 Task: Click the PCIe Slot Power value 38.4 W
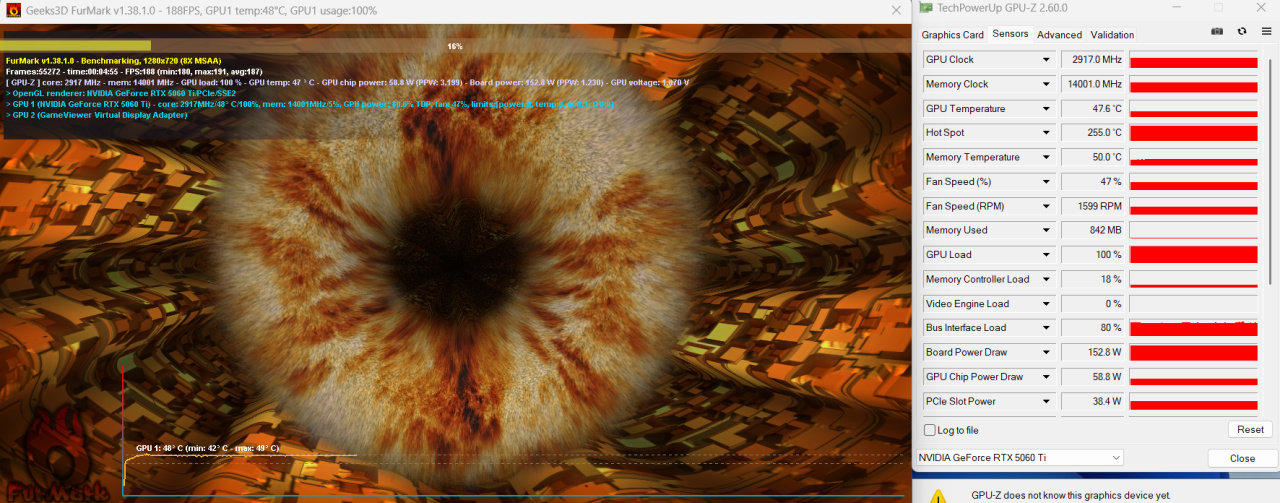tap(1092, 401)
